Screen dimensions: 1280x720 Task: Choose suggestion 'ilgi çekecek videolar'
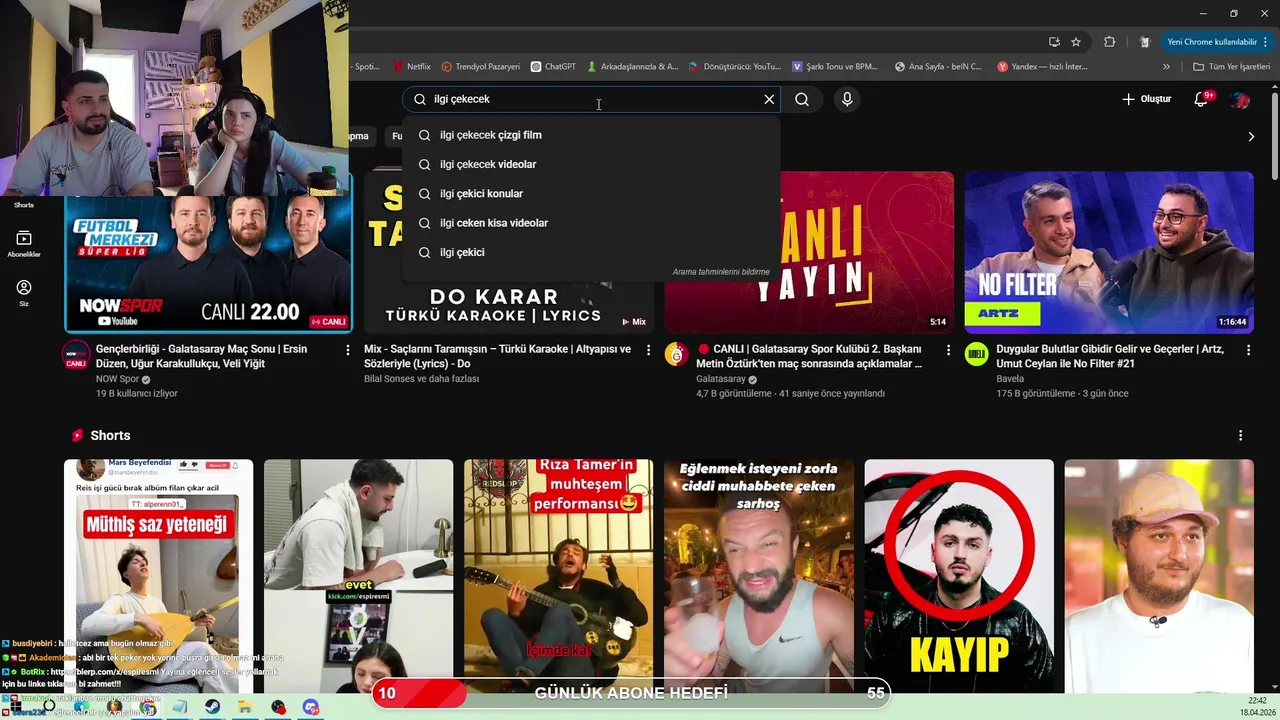pos(591,164)
